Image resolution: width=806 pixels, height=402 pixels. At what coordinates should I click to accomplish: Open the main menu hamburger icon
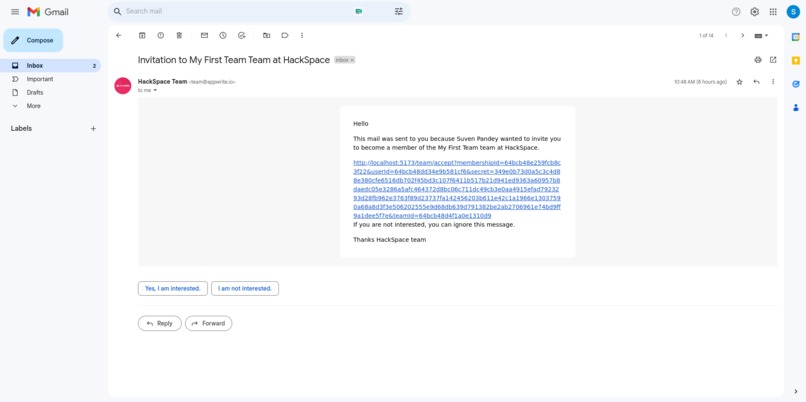click(15, 12)
